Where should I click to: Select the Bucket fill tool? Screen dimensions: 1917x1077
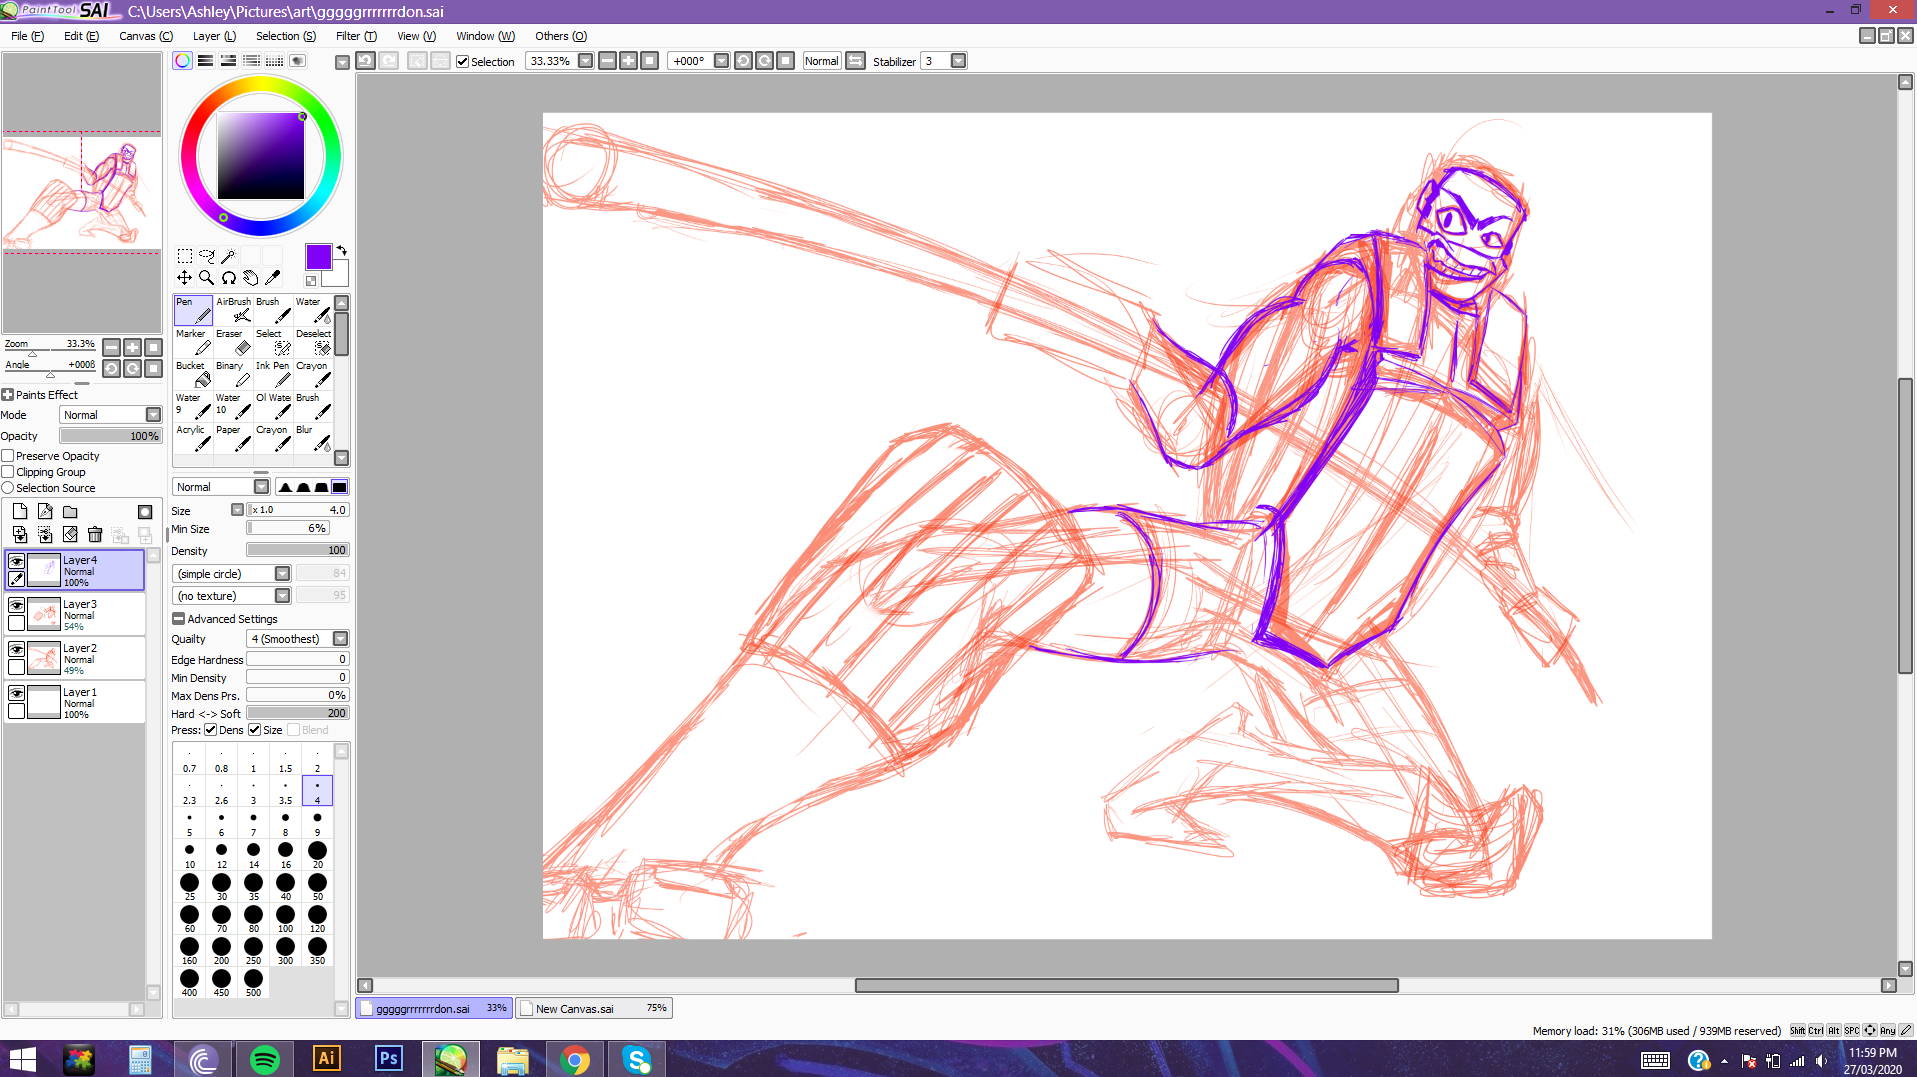pos(193,374)
